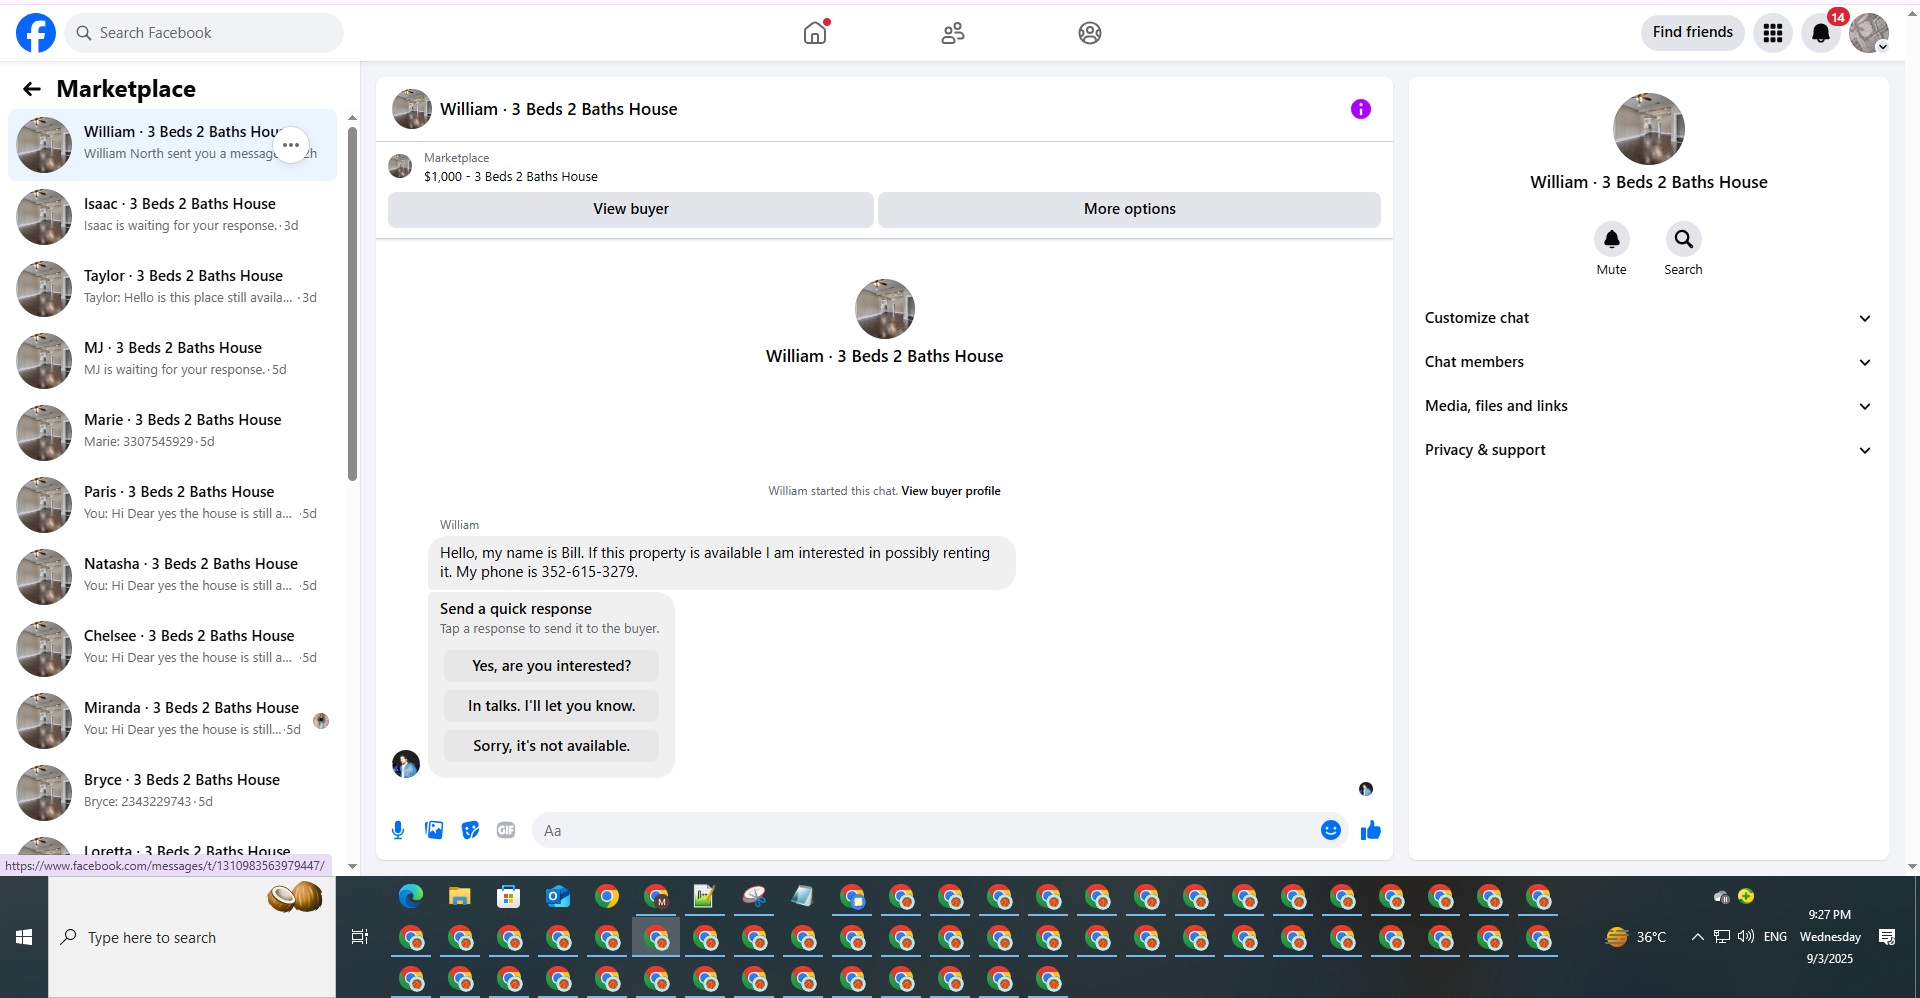Open the Home feed icon
The width and height of the screenshot is (1920, 998).
(x=815, y=33)
